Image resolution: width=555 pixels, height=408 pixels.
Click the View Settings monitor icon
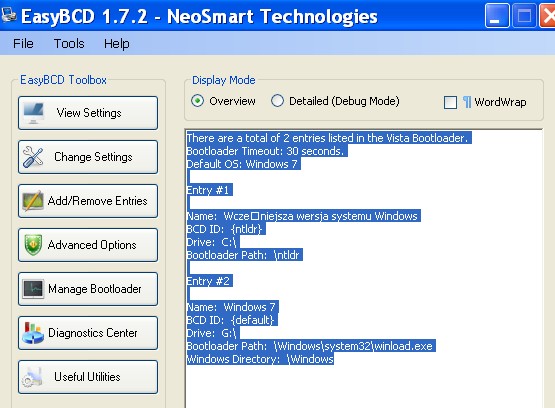coord(34,113)
